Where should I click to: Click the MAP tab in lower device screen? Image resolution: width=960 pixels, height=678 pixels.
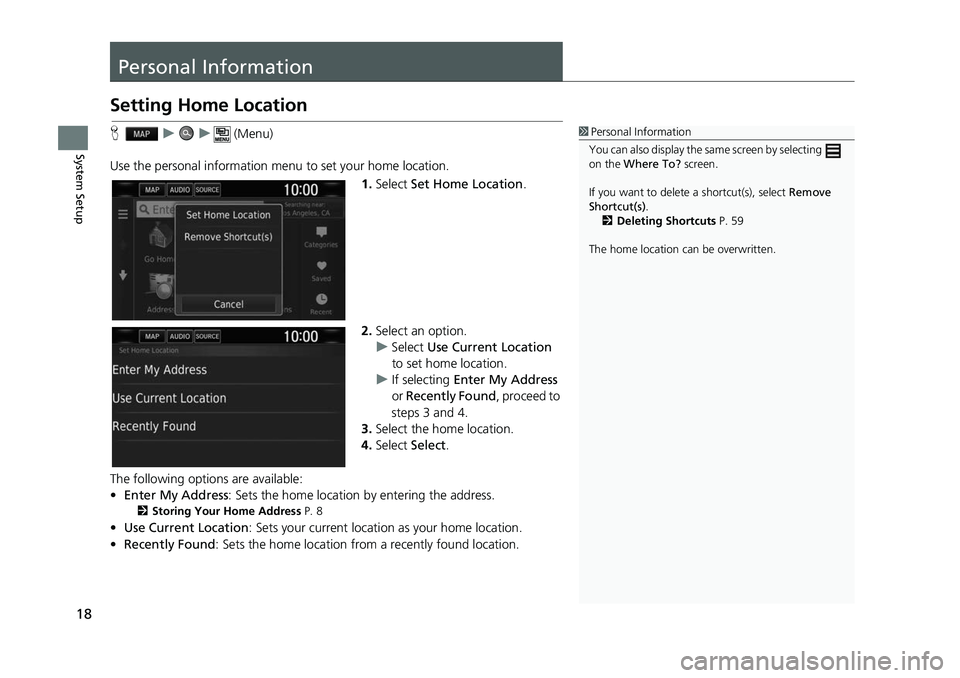[x=152, y=336]
